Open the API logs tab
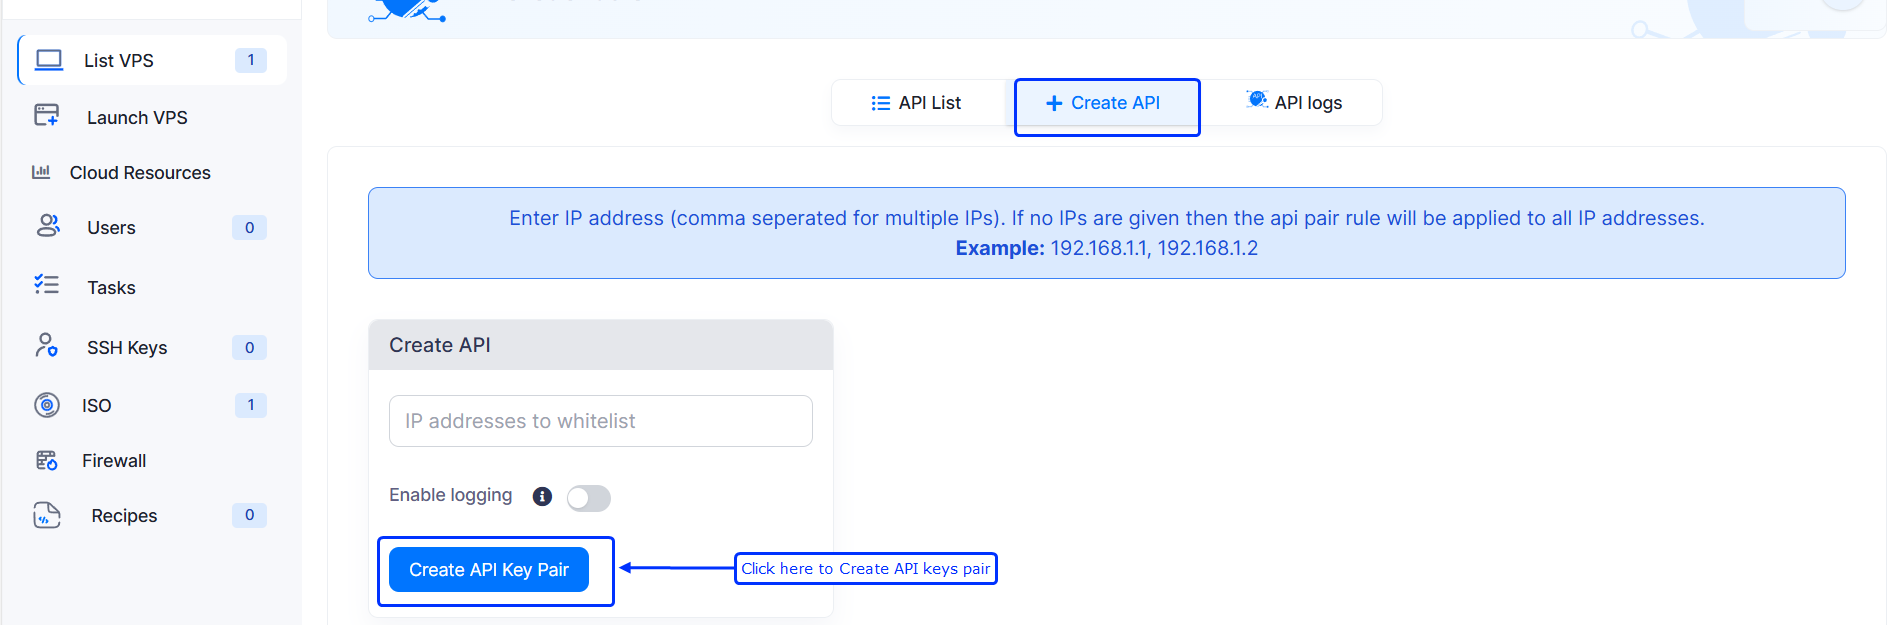The height and width of the screenshot is (625, 1901). click(x=1295, y=103)
